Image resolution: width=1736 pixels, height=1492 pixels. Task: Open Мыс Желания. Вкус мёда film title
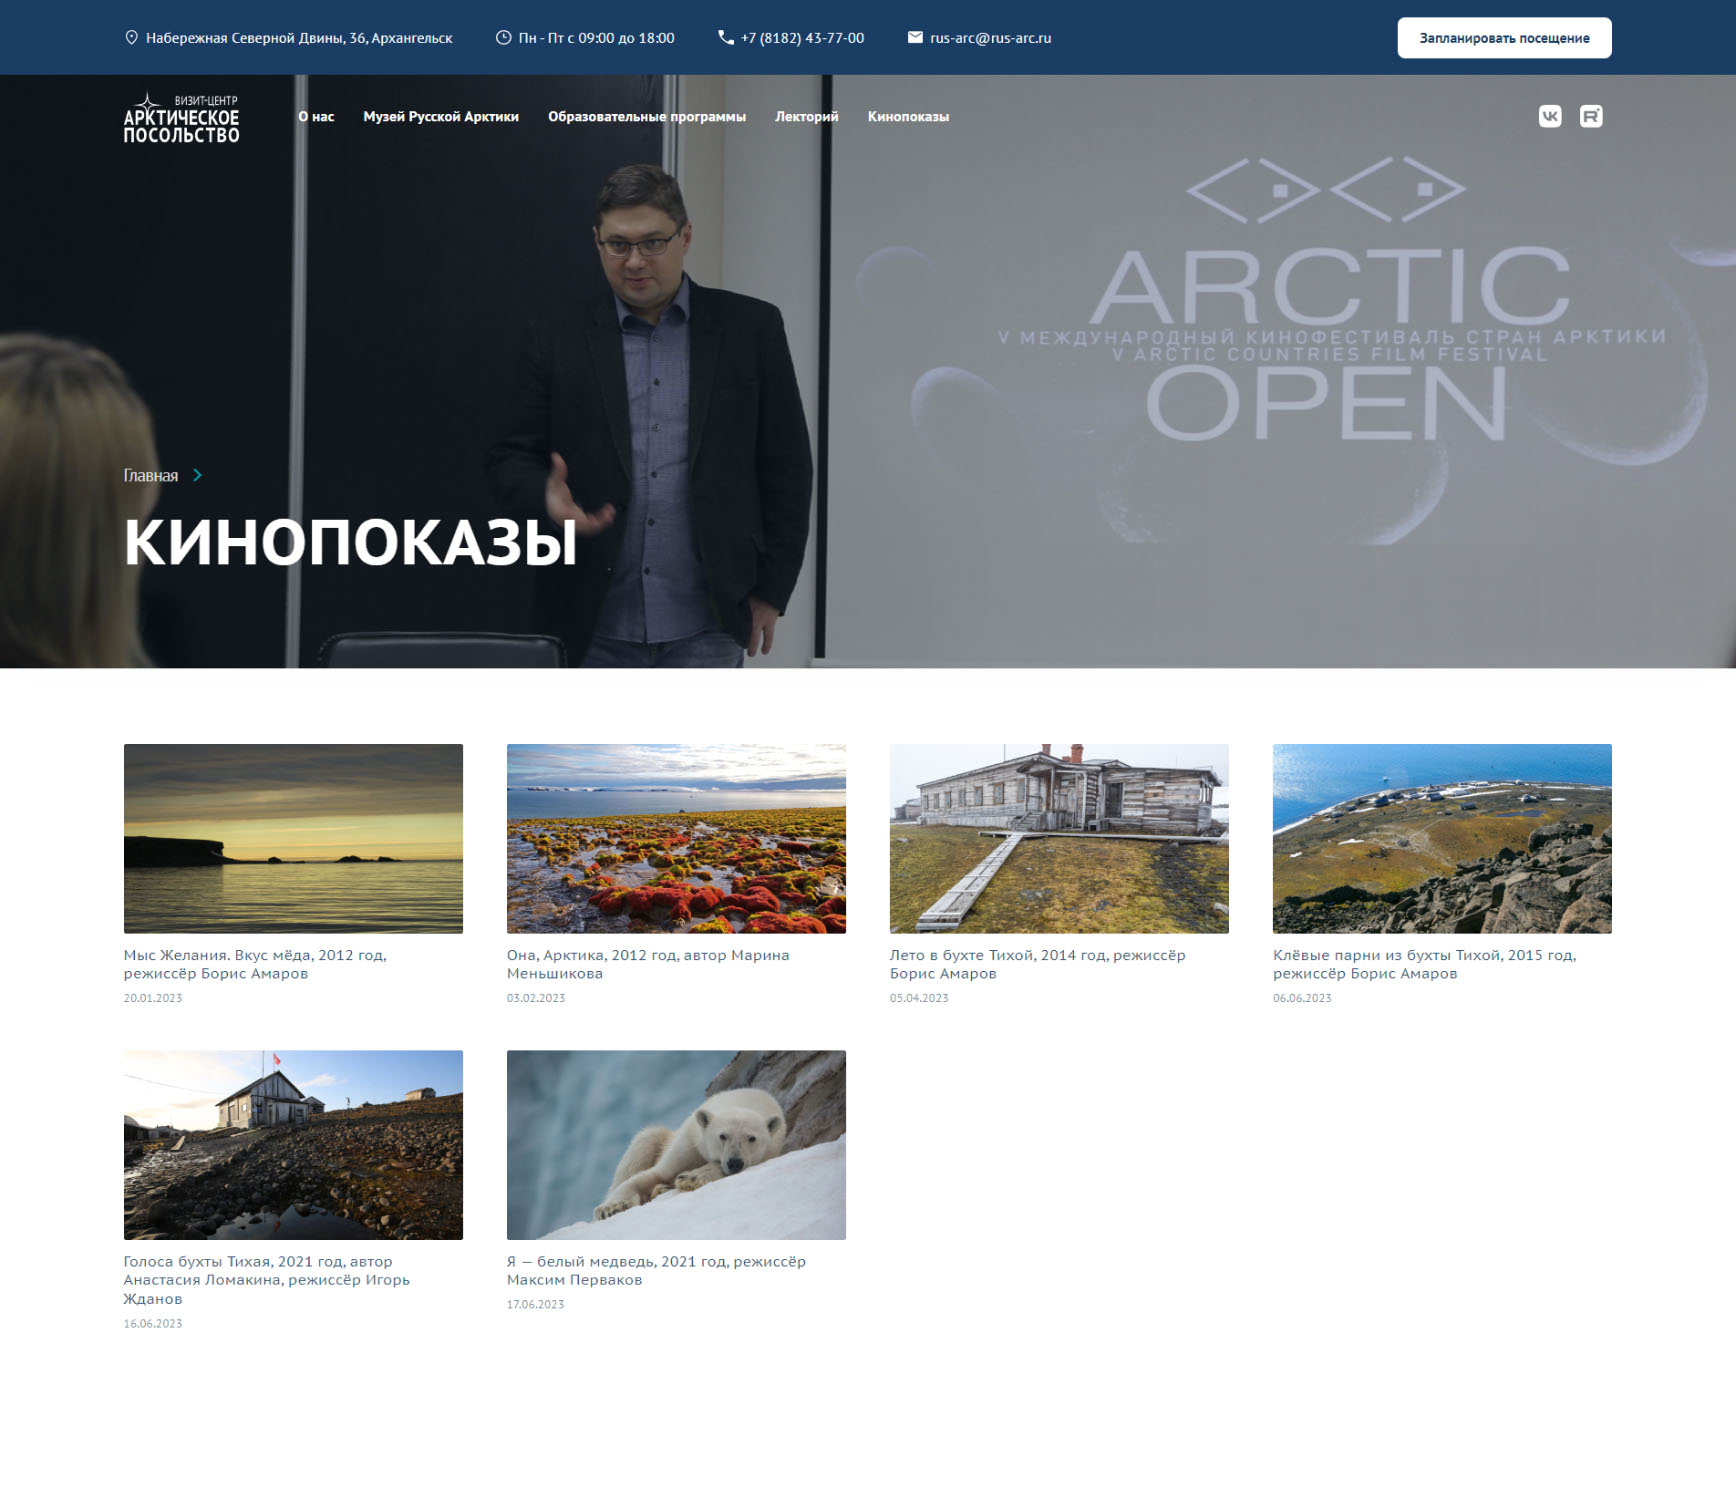click(x=255, y=964)
